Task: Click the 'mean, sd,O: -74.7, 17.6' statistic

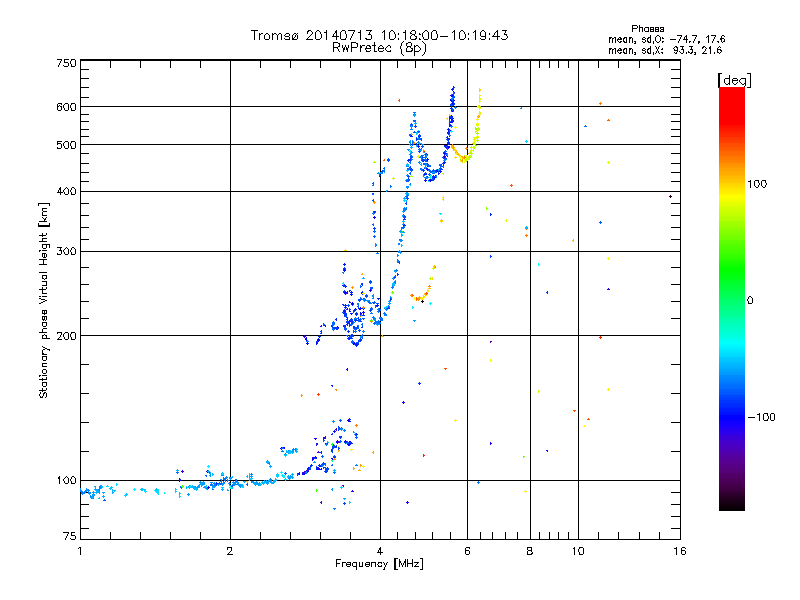Action: (666, 39)
